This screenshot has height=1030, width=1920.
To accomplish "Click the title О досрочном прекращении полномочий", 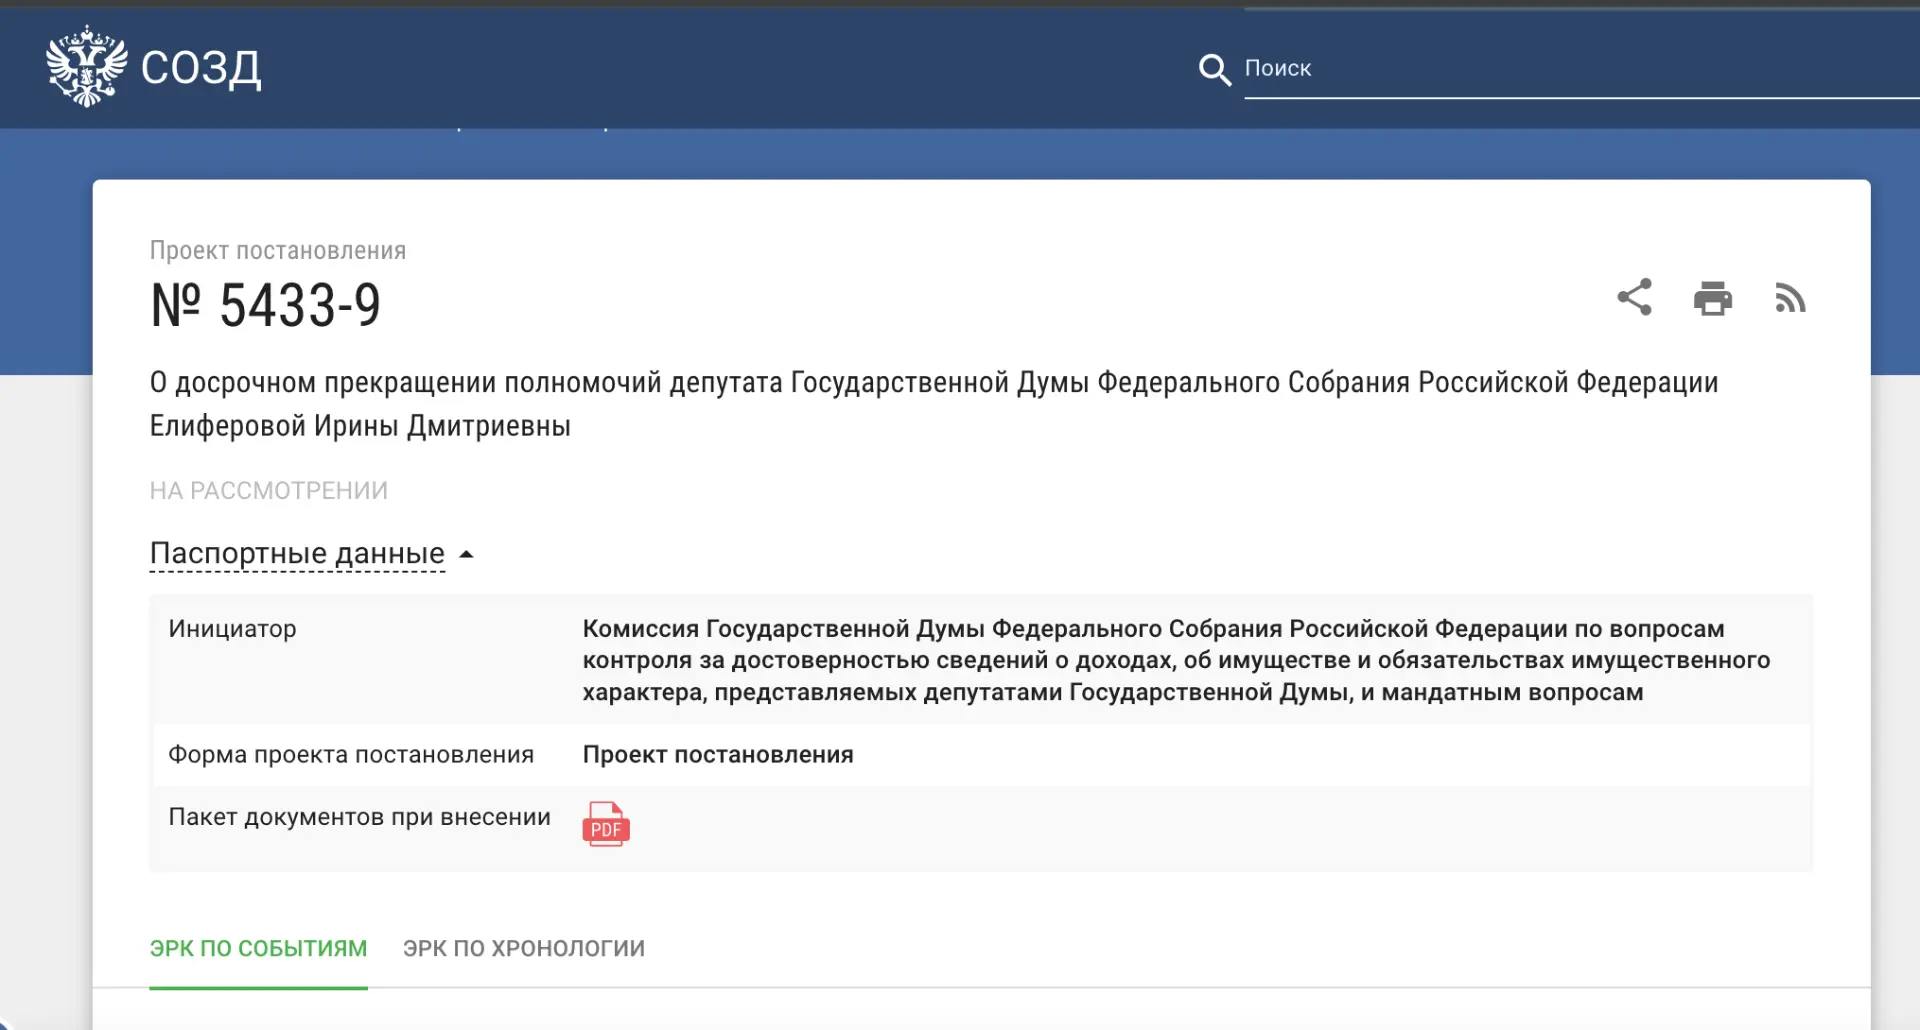I will tap(934, 404).
